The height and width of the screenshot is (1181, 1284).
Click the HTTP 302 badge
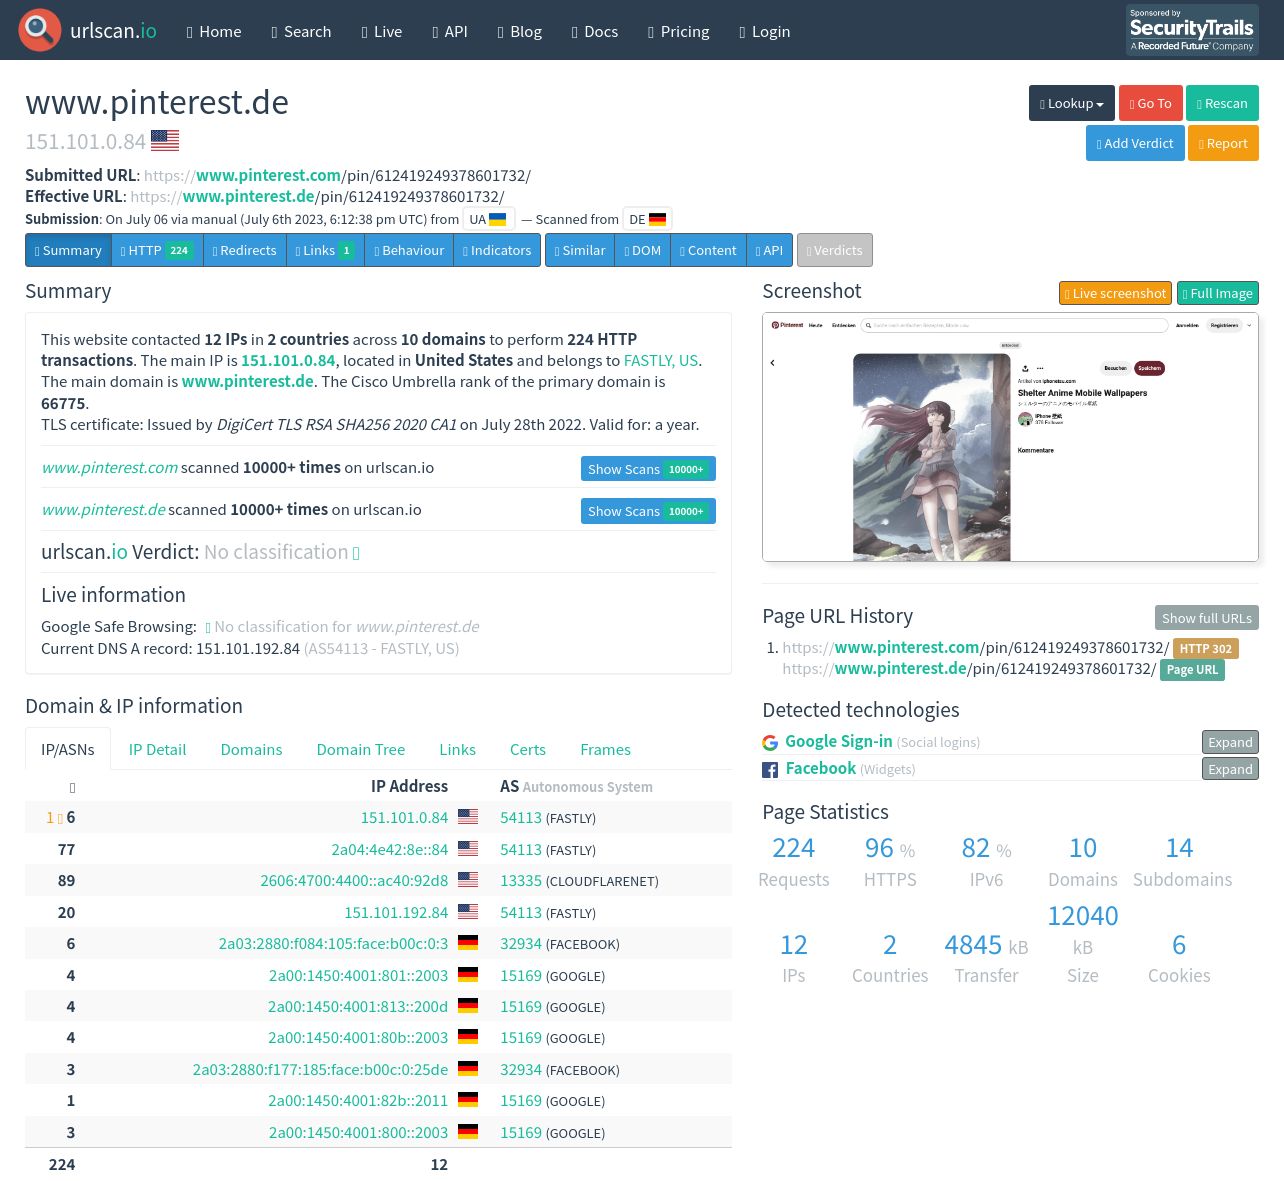click(1206, 648)
